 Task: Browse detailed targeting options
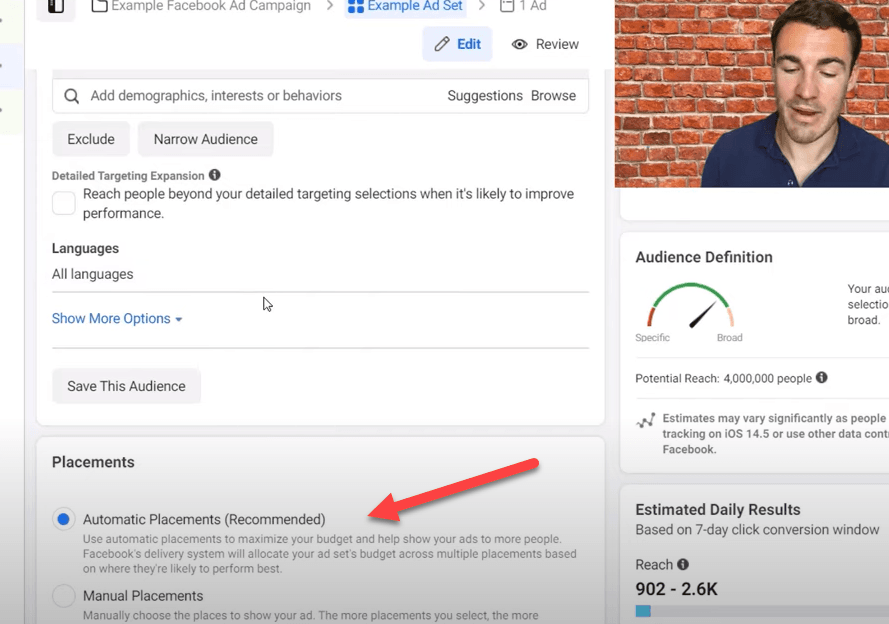click(x=553, y=96)
